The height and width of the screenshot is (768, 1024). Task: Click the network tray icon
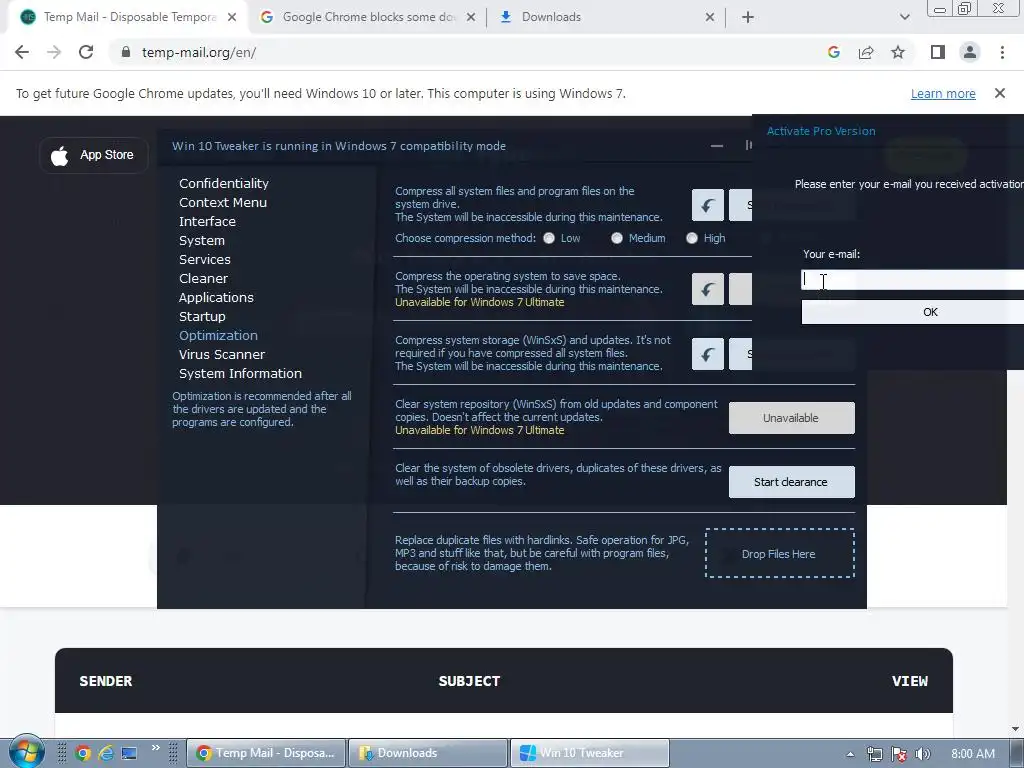click(x=874, y=754)
